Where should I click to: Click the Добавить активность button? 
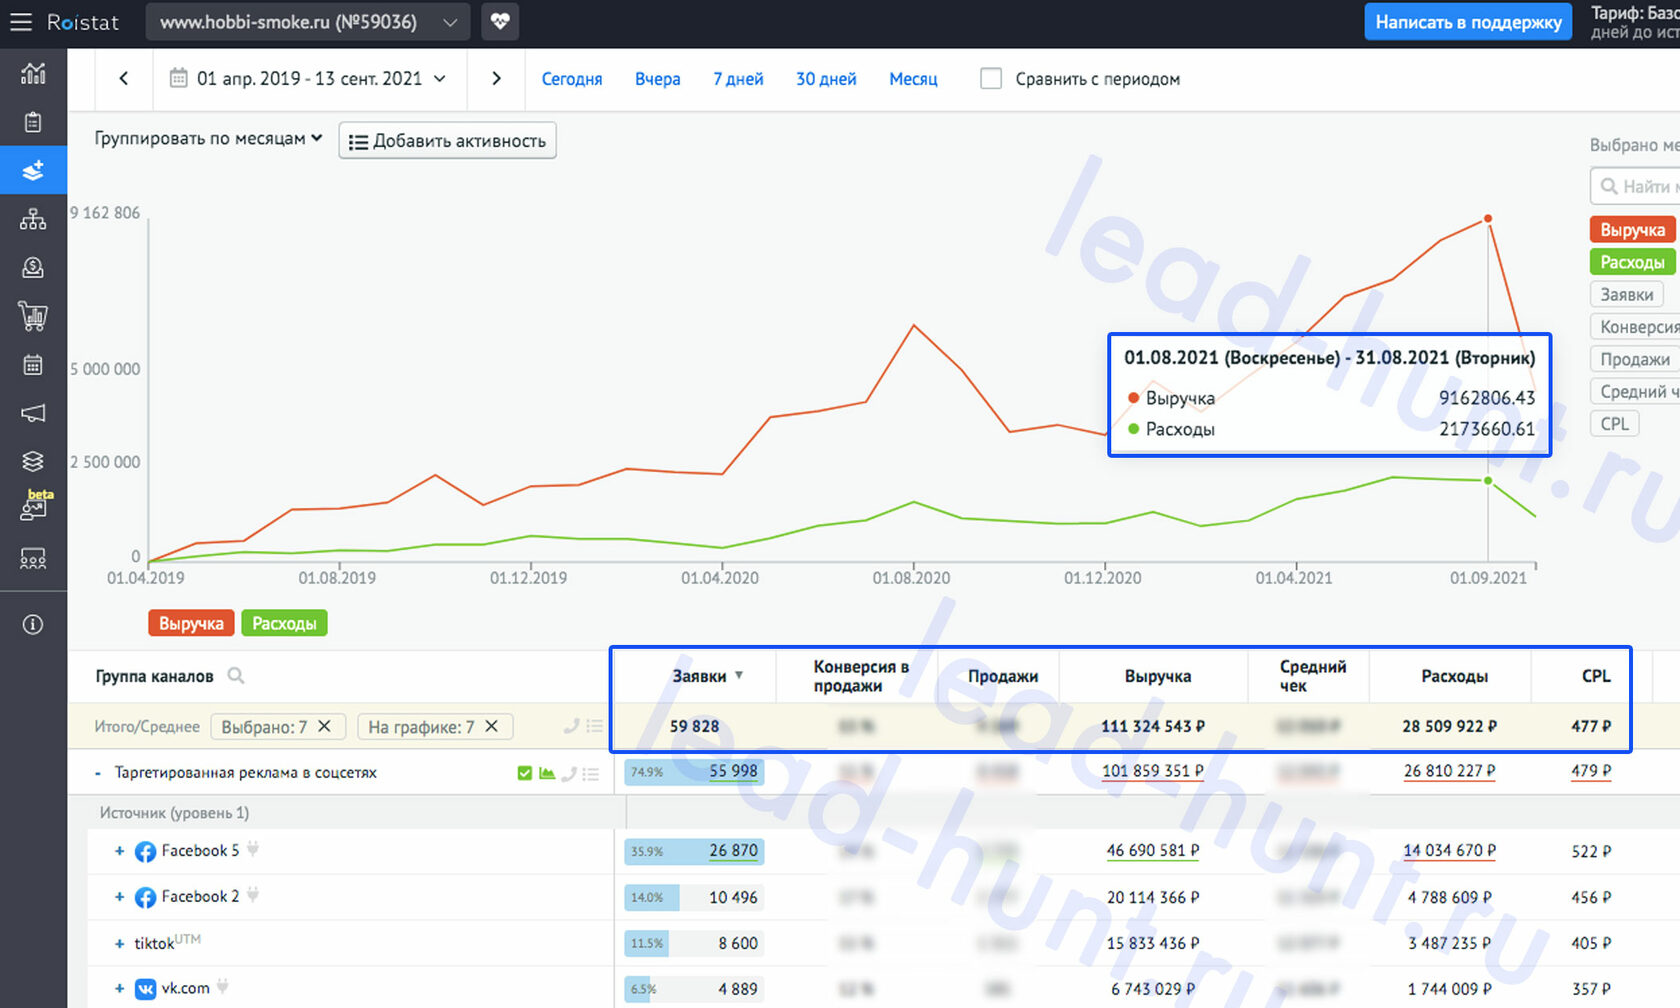click(x=447, y=141)
